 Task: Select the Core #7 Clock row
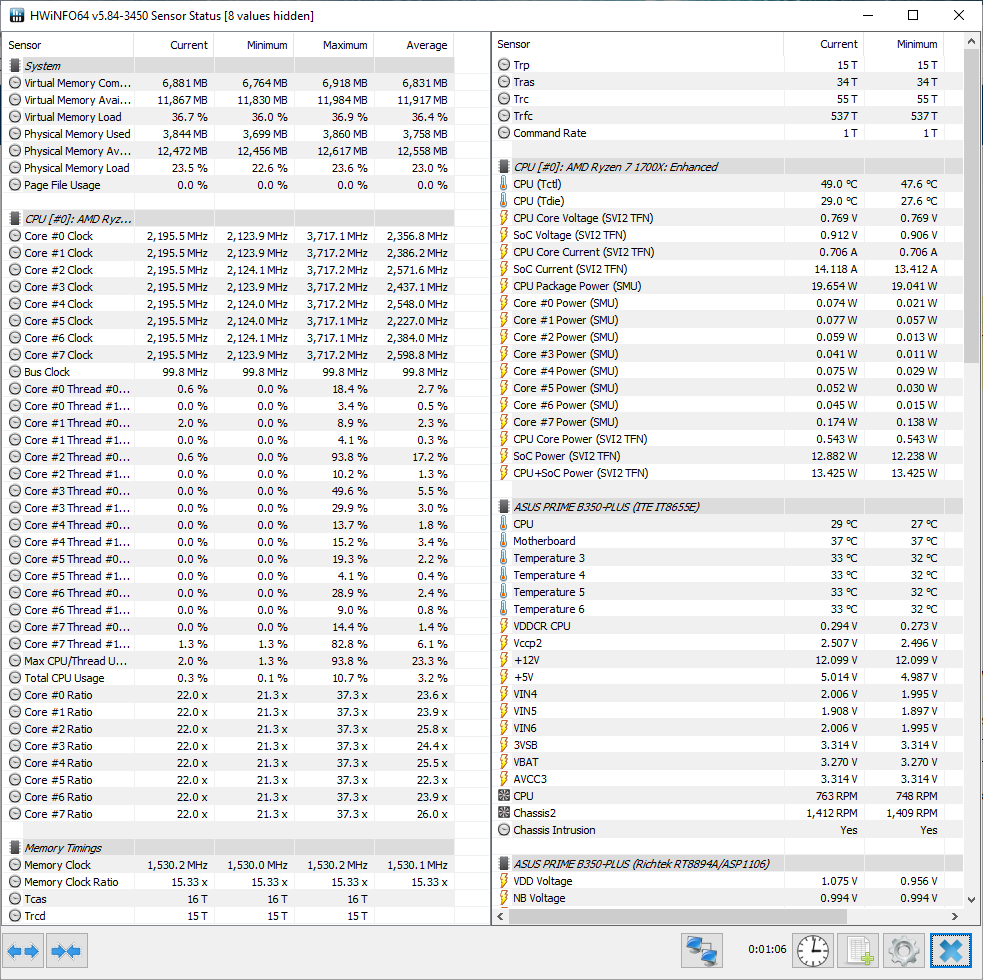(x=228, y=355)
